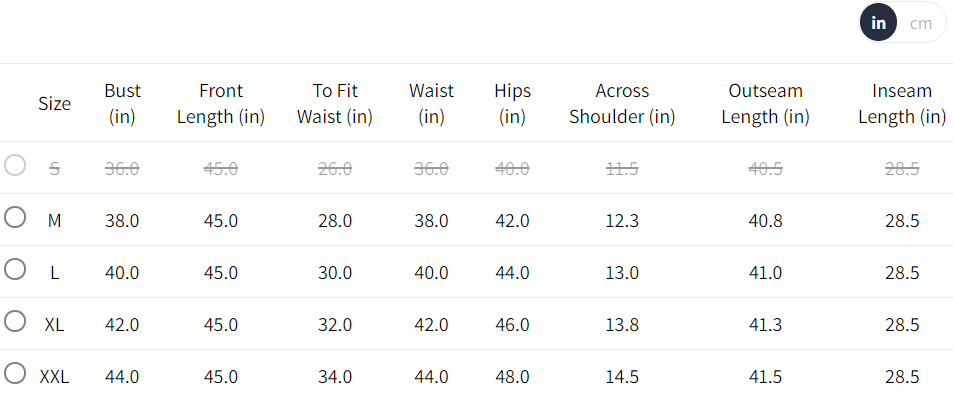Click the To Fit Waist (in) header
The image size is (953, 400).
(335, 103)
